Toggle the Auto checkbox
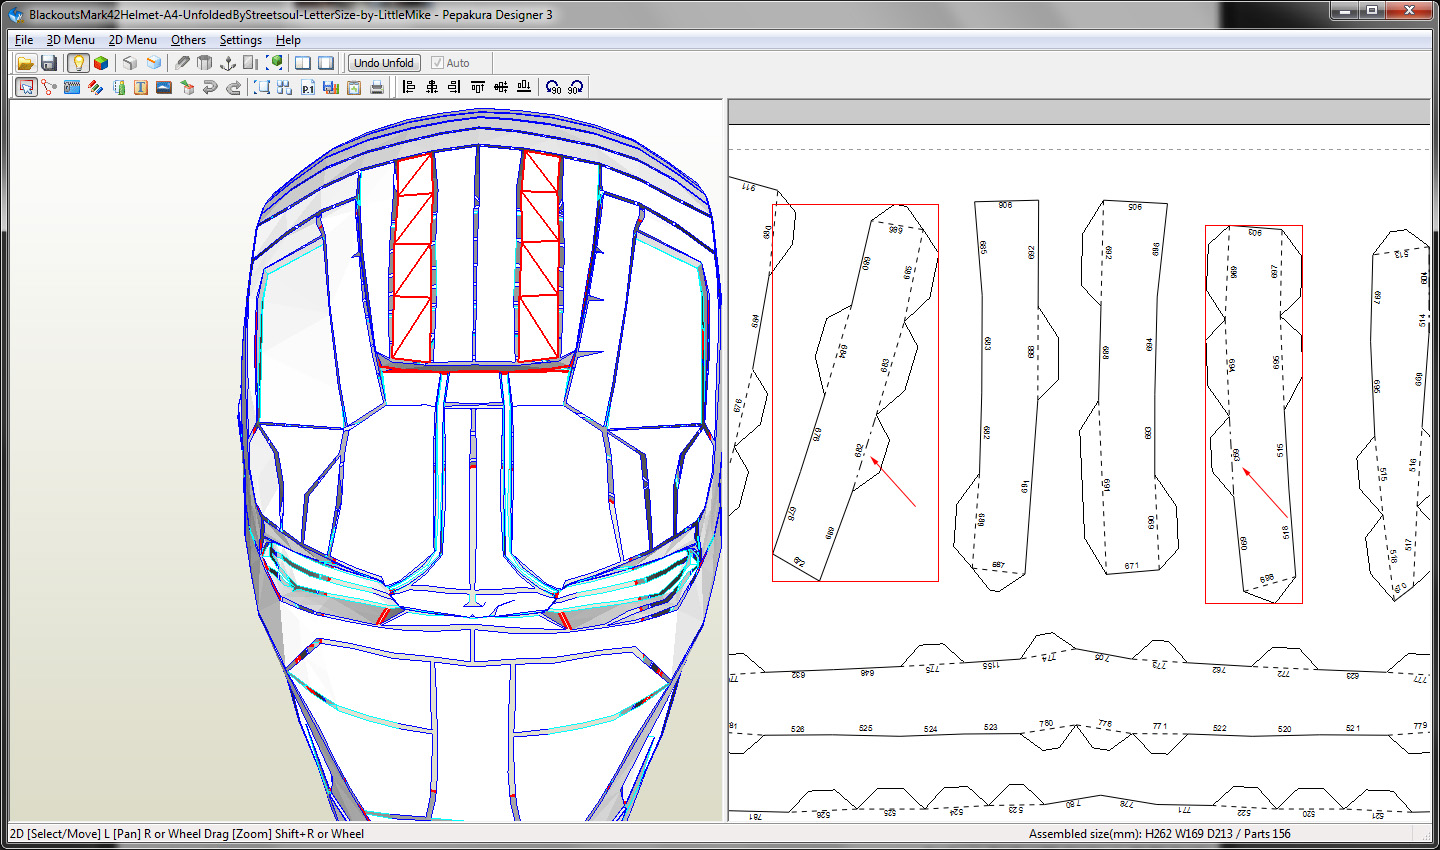 click(449, 63)
